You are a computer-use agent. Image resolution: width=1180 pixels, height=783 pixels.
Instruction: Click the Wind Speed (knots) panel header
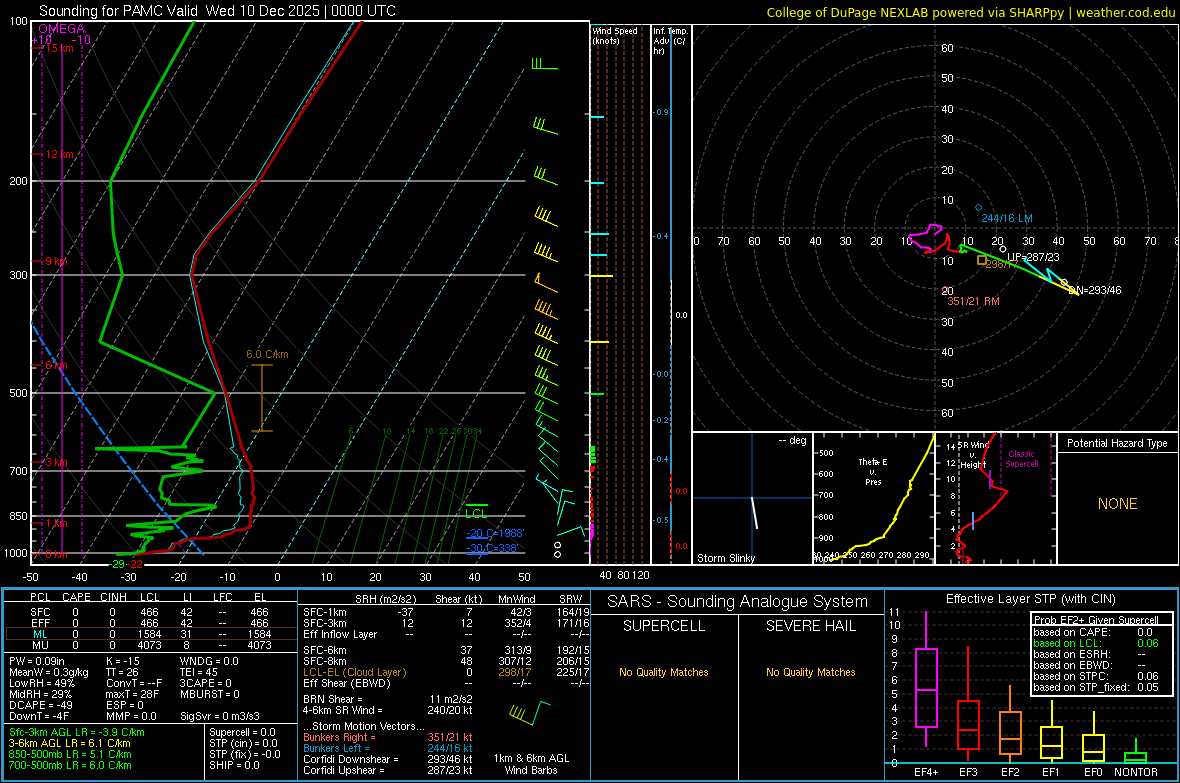(x=615, y=35)
